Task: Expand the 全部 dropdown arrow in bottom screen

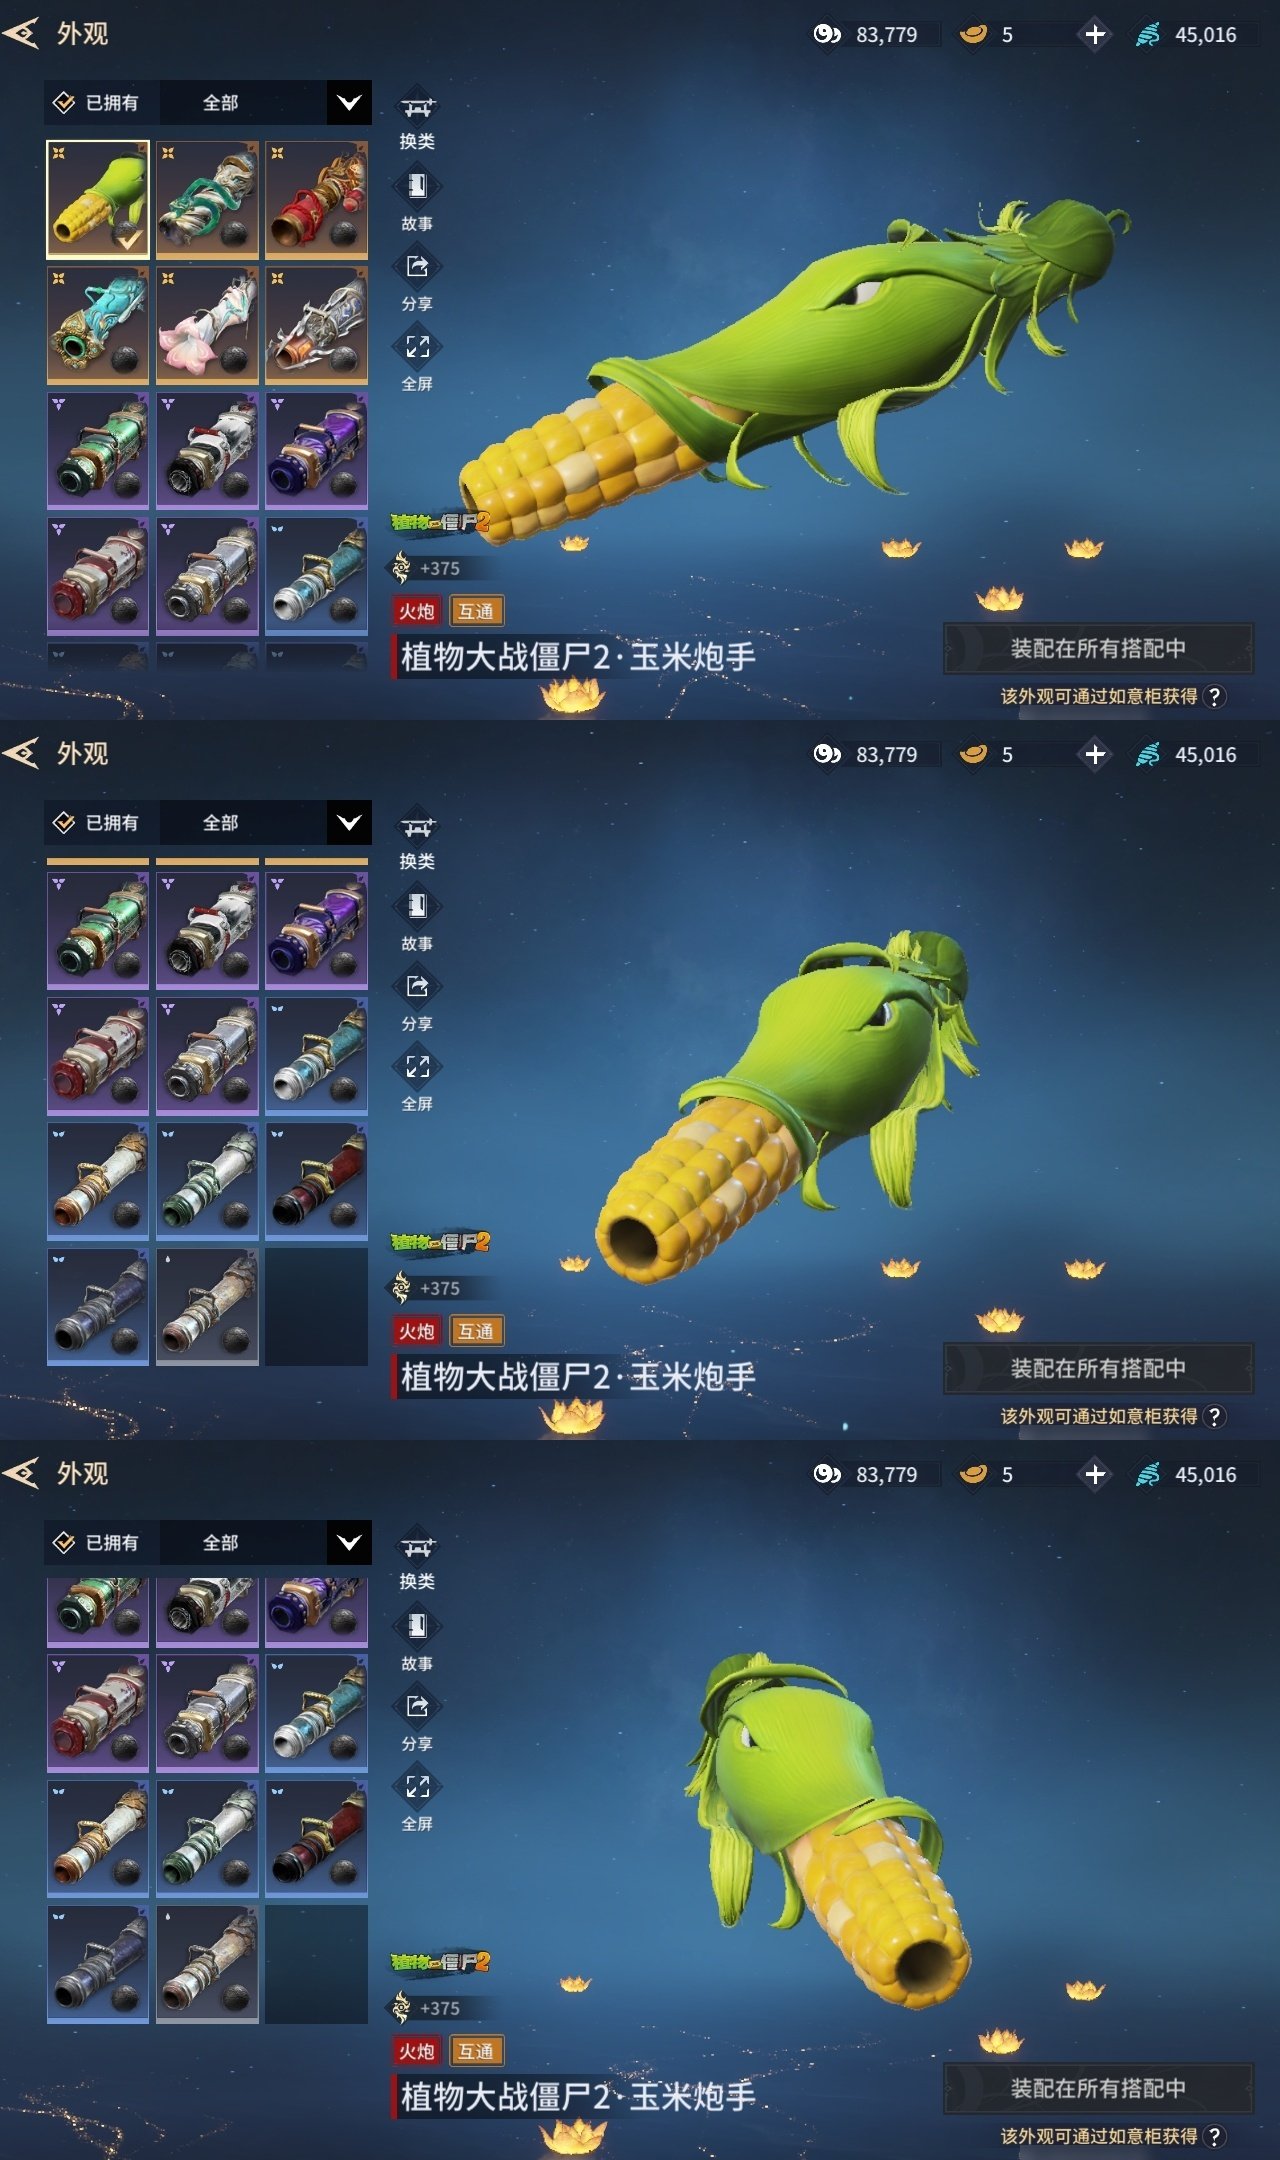Action: pos(349,1543)
